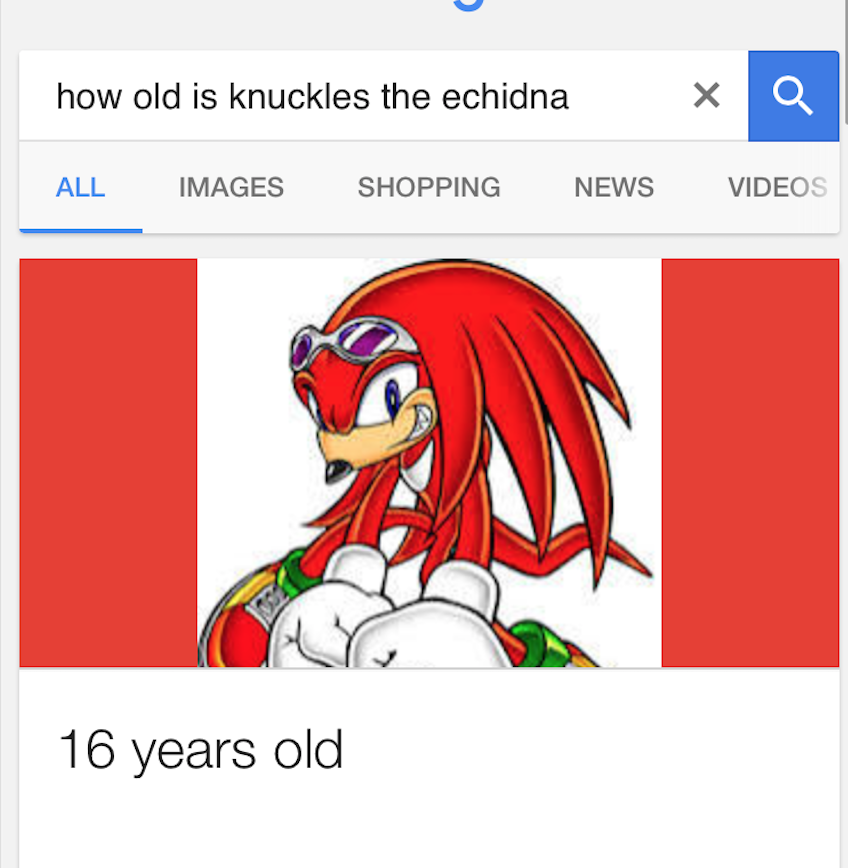Image resolution: width=848 pixels, height=868 pixels.
Task: Click the red panel right of the image
Action: (x=751, y=463)
